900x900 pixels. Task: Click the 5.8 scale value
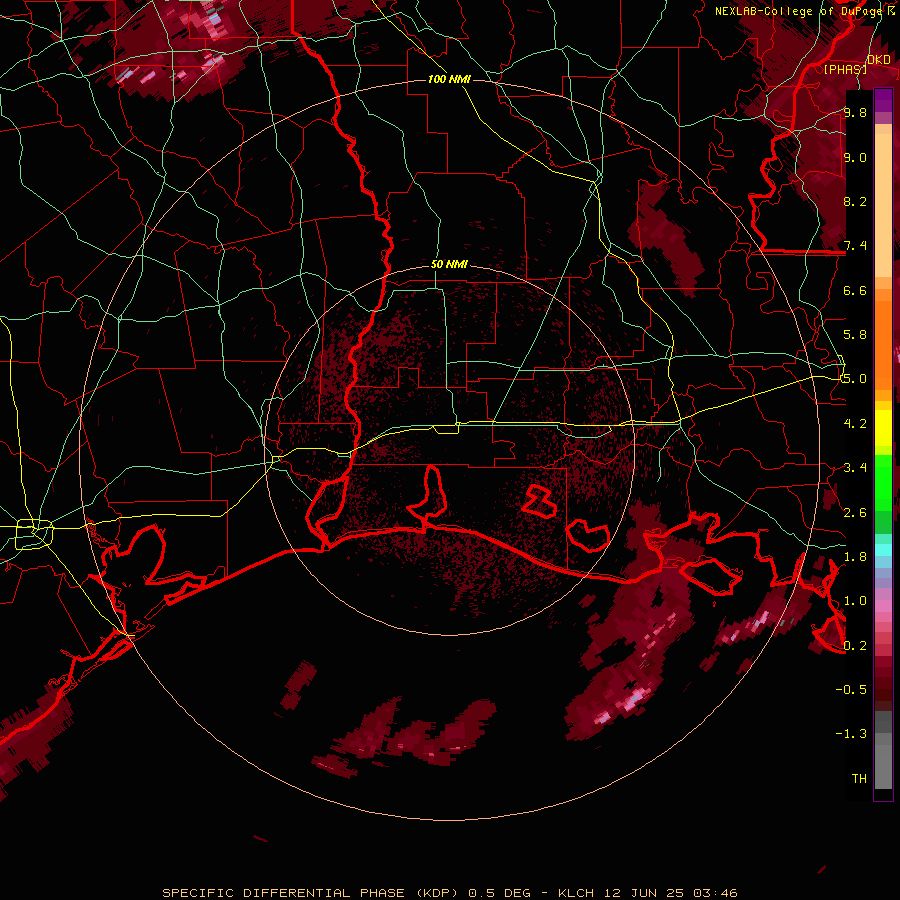[x=855, y=335]
